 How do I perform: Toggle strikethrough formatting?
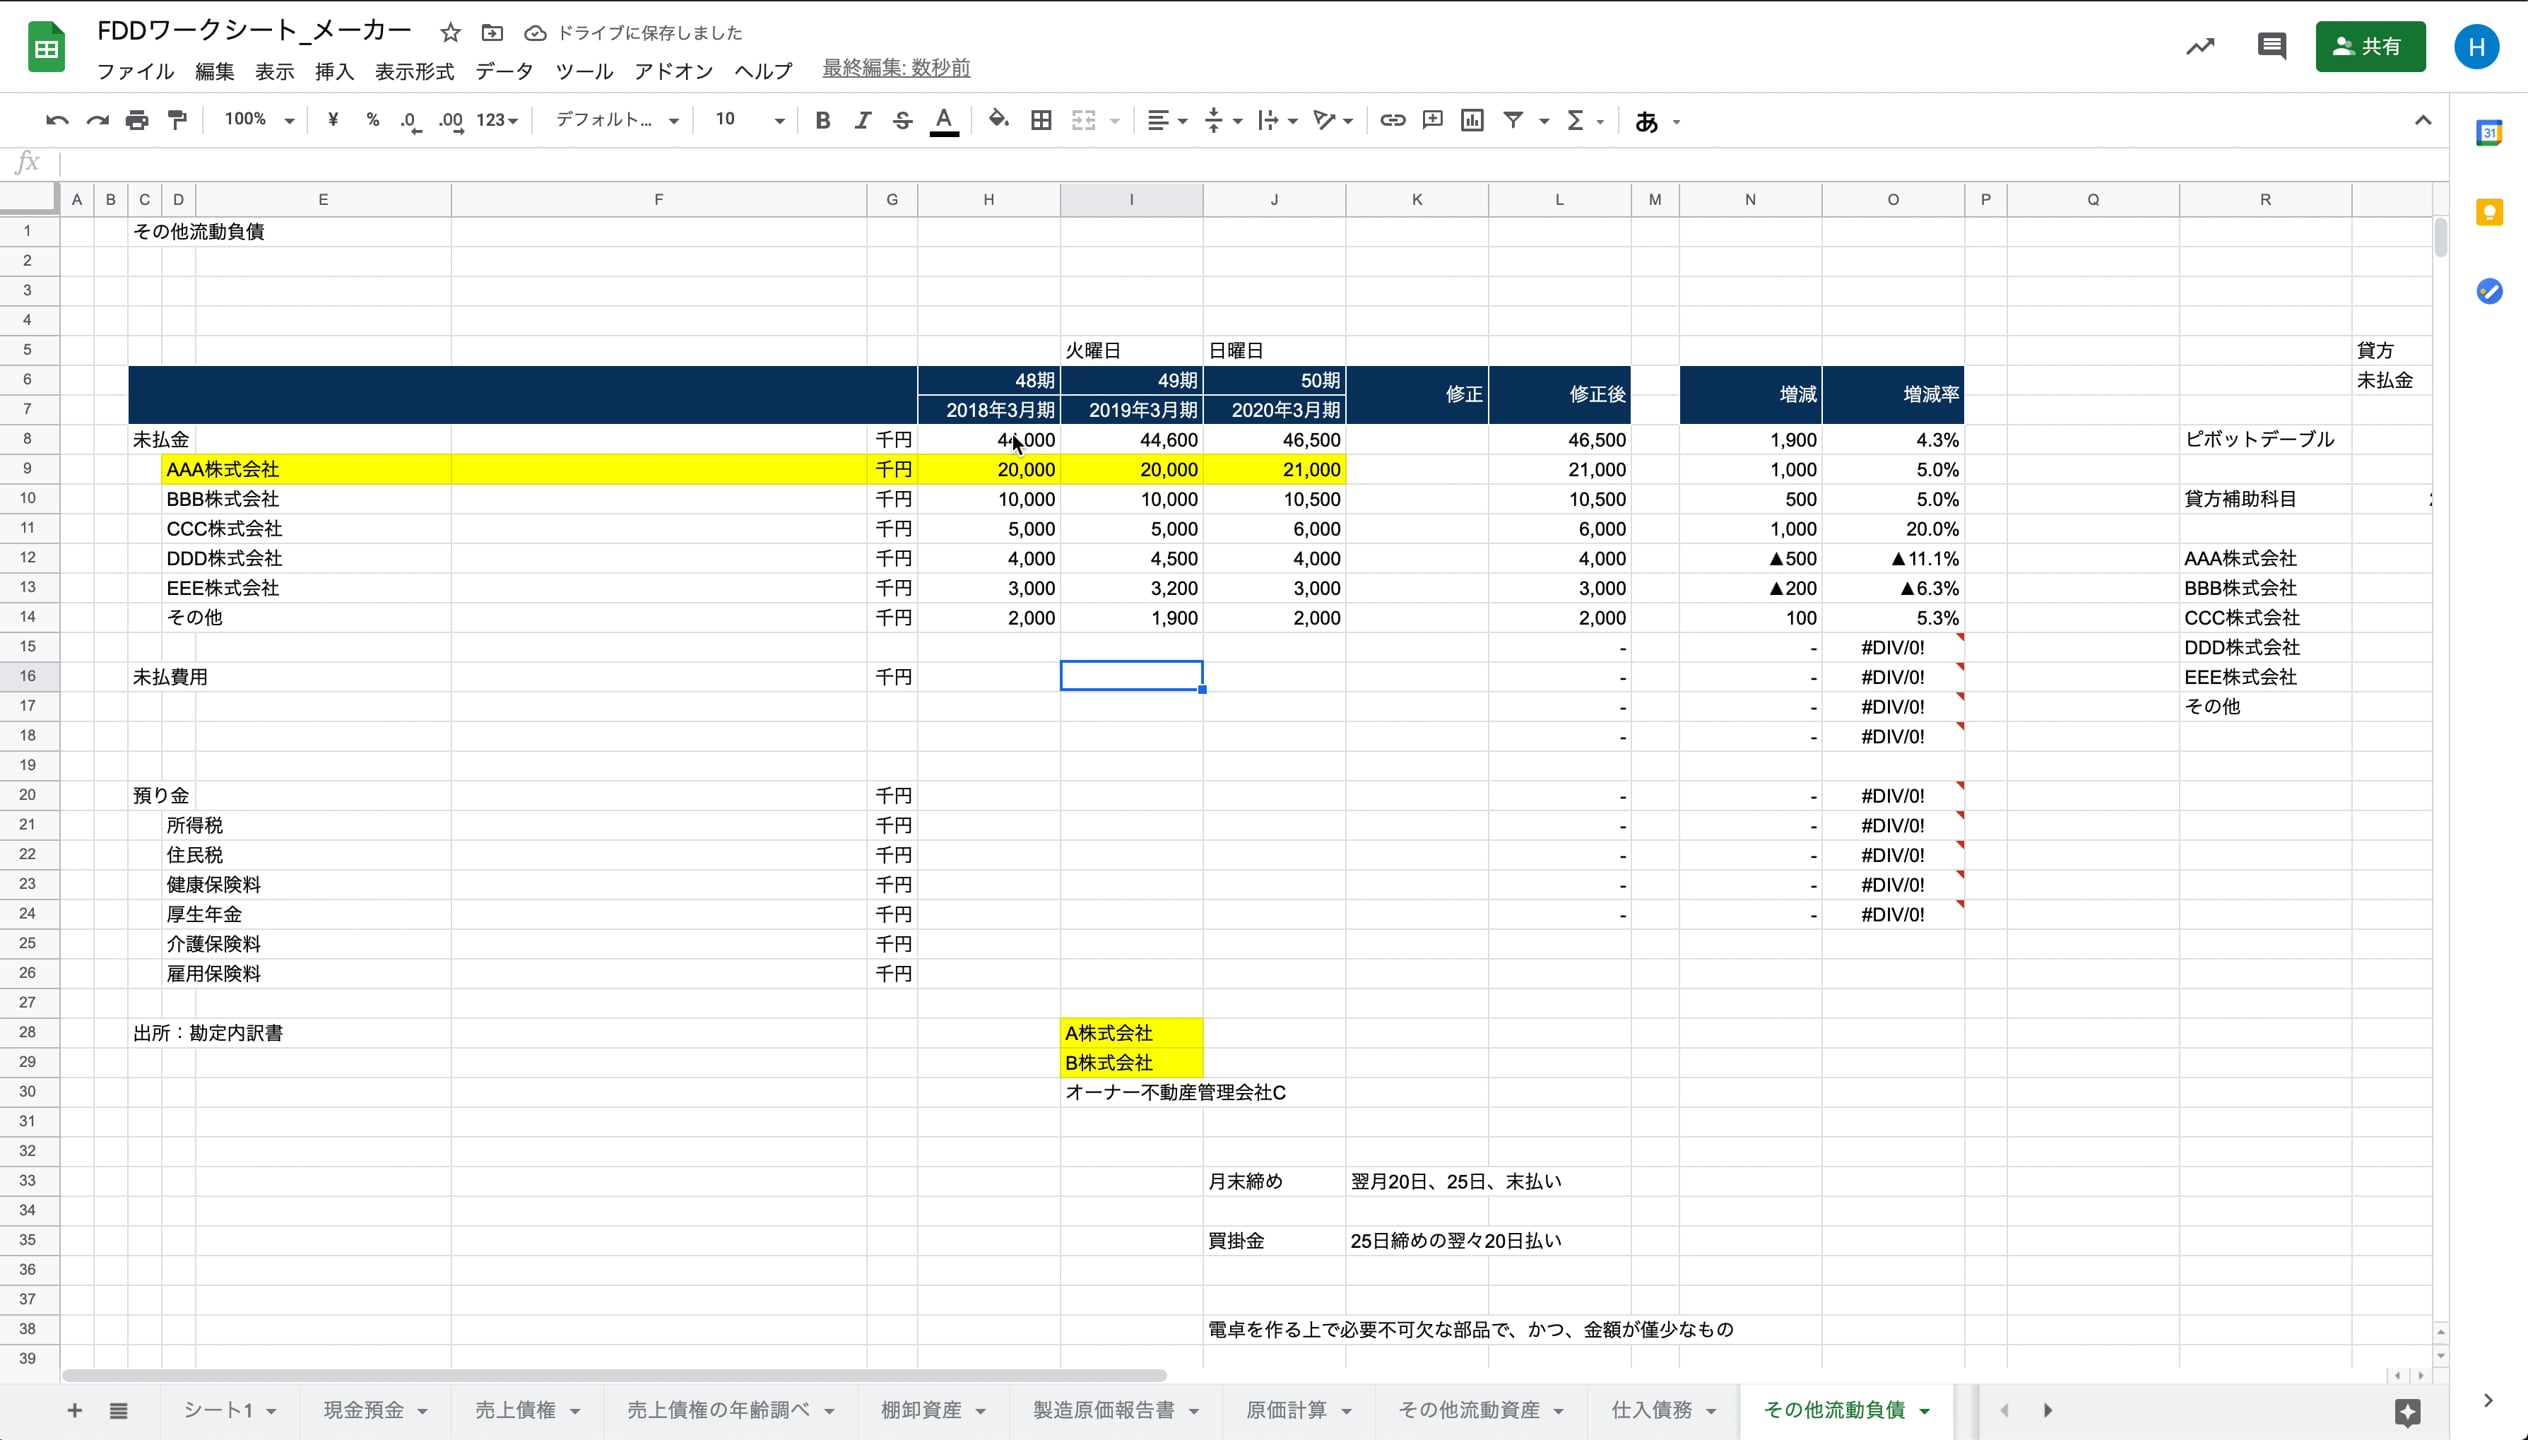tap(902, 120)
